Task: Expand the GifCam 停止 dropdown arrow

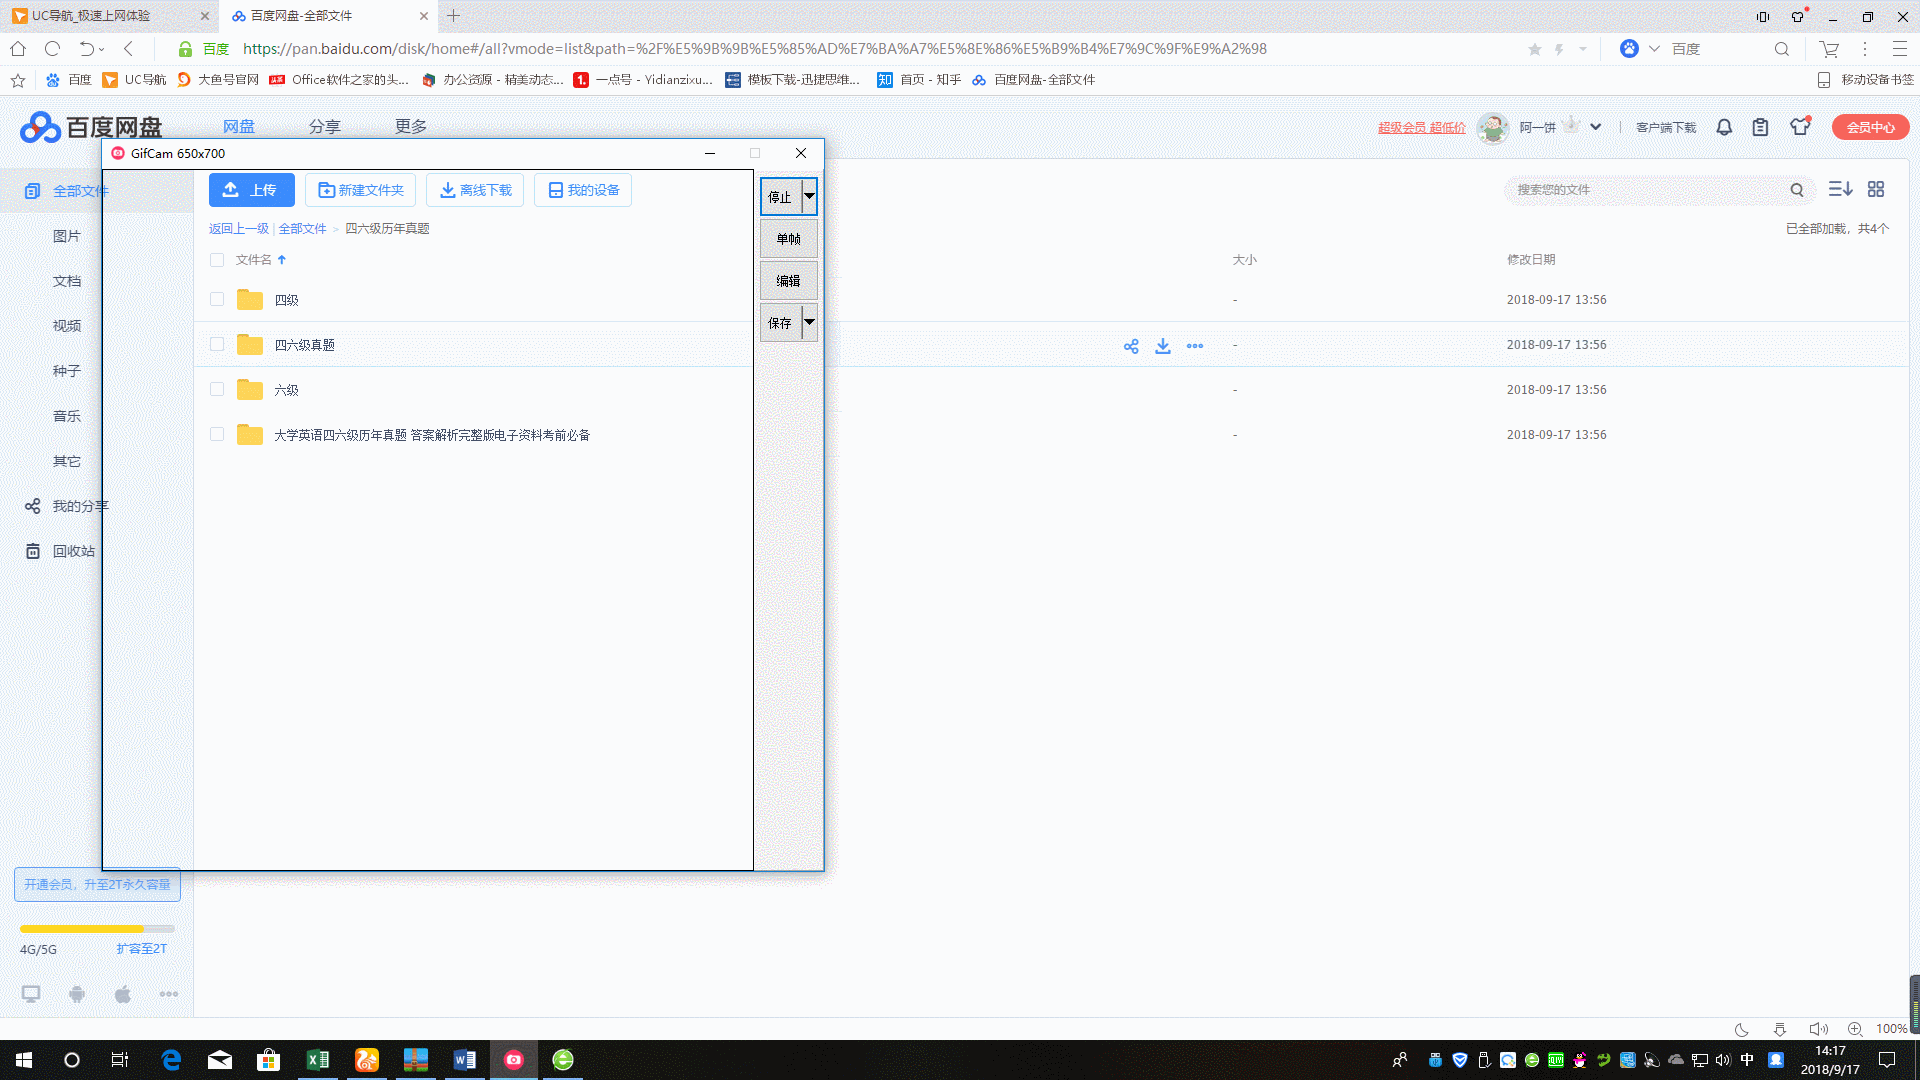Action: coord(809,197)
